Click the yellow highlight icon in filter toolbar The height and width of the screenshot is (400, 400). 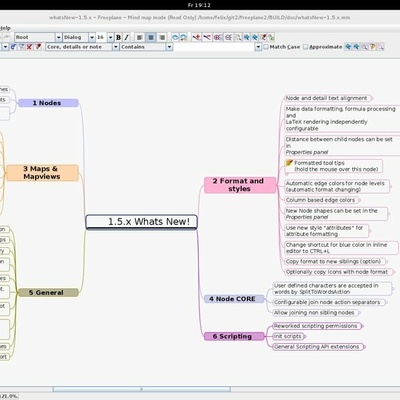(373, 47)
